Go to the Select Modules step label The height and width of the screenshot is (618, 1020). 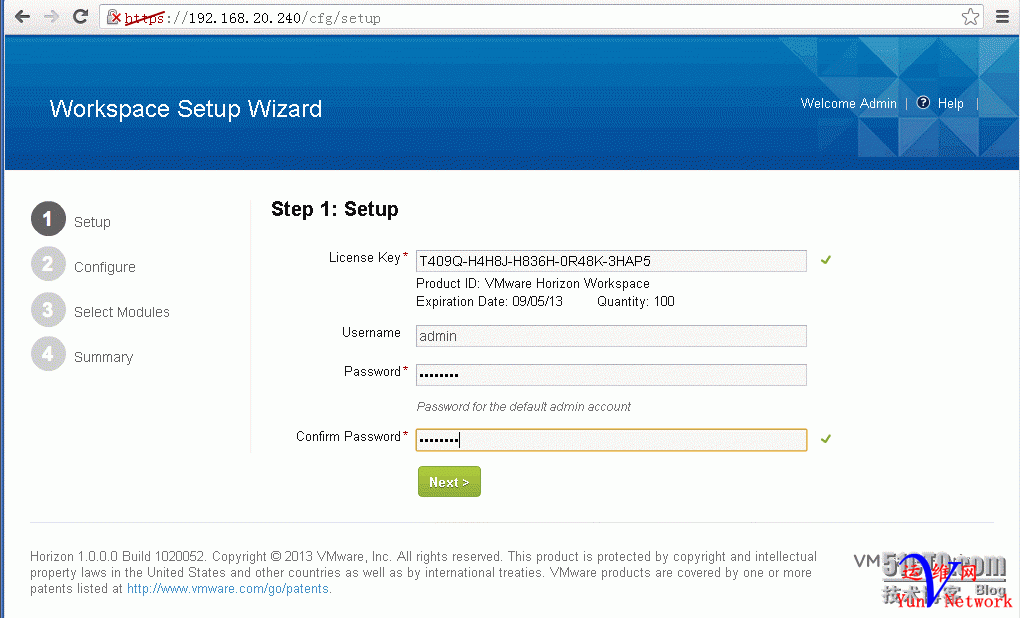(x=122, y=312)
